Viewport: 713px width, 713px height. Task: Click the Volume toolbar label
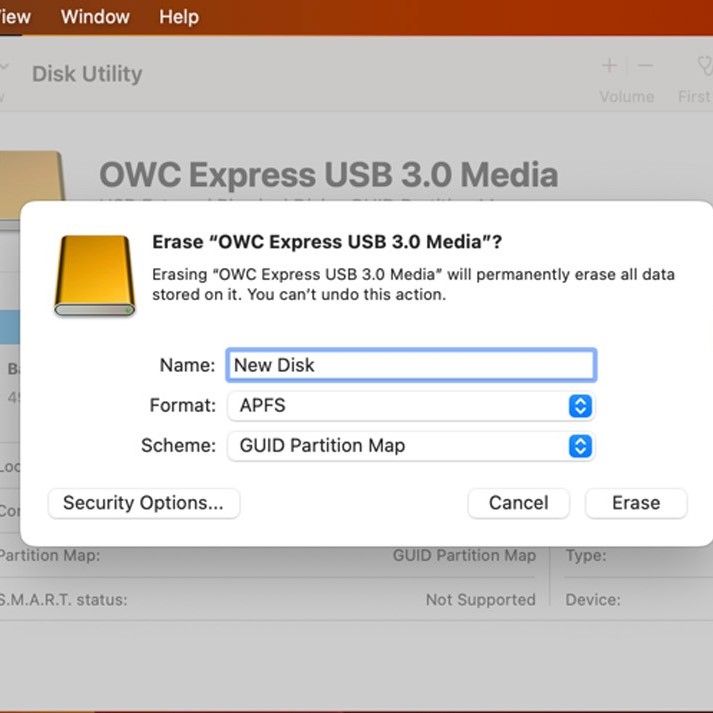627,96
